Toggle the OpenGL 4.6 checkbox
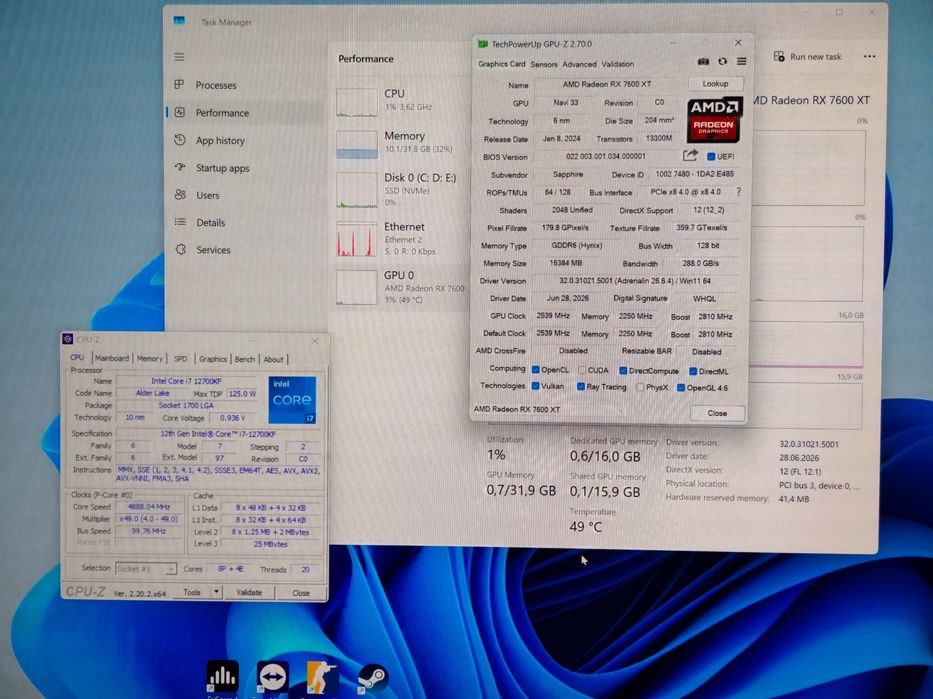This screenshot has width=933, height=699. [681, 388]
